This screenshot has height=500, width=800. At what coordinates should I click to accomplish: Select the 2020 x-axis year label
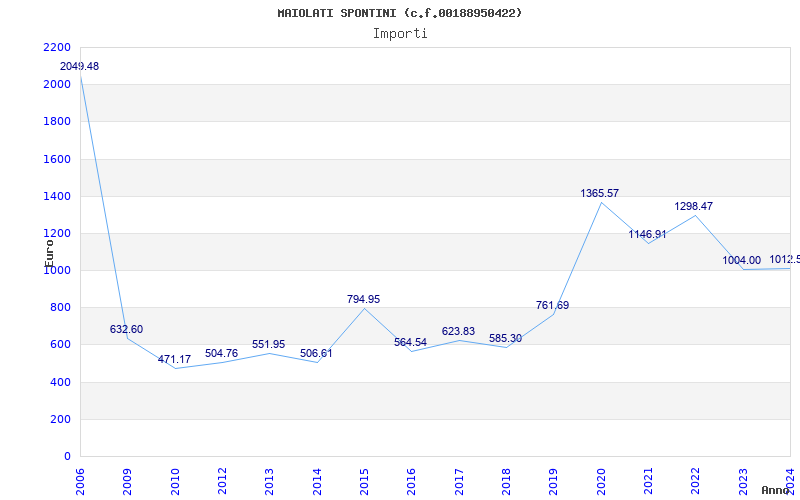(x=601, y=480)
